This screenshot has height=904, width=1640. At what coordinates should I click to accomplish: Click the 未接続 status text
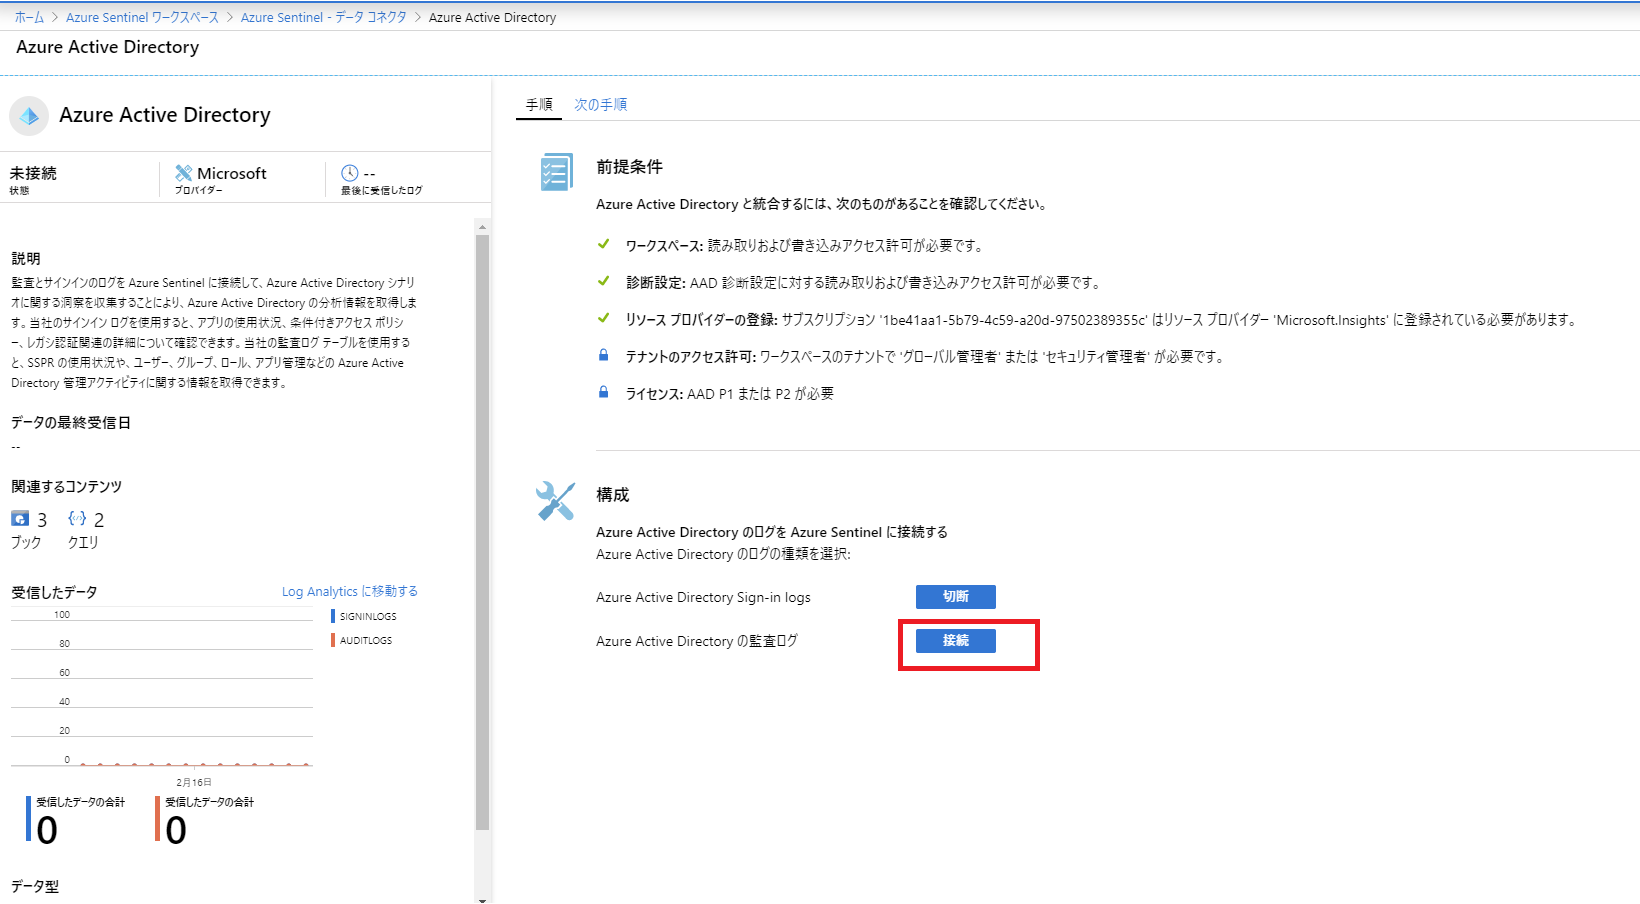[x=33, y=173]
